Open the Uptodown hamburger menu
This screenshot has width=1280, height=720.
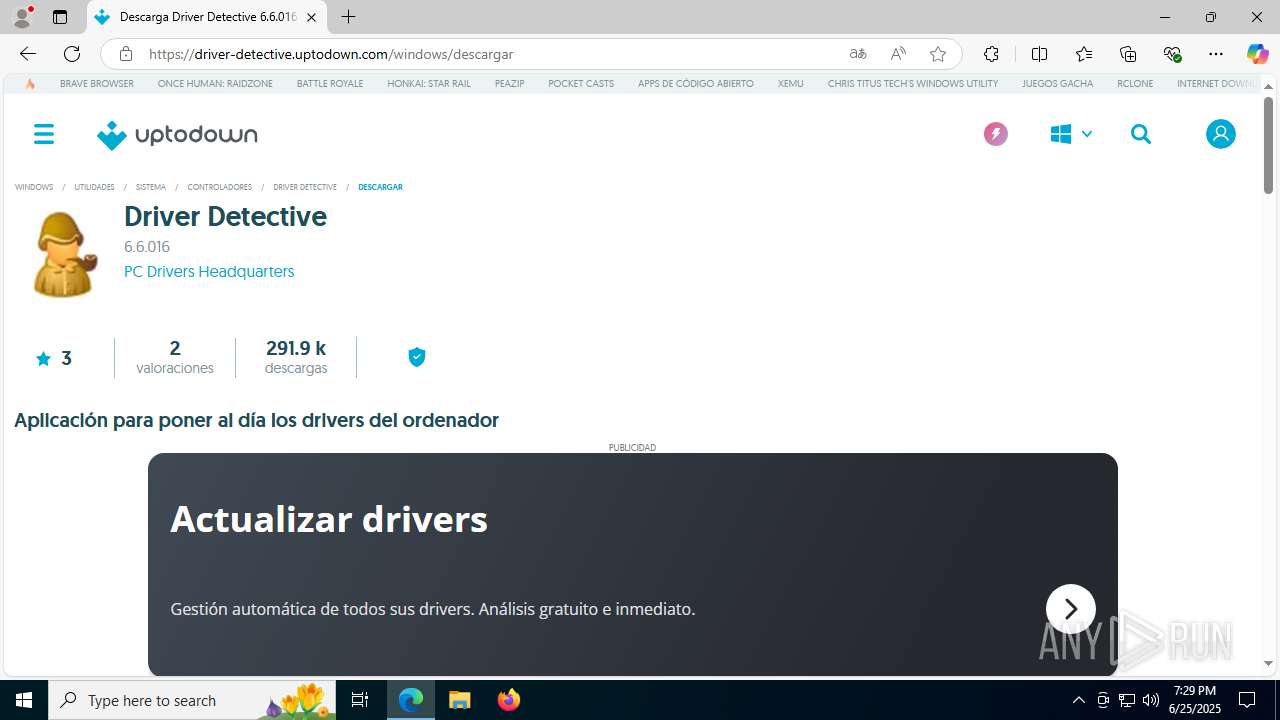point(44,134)
